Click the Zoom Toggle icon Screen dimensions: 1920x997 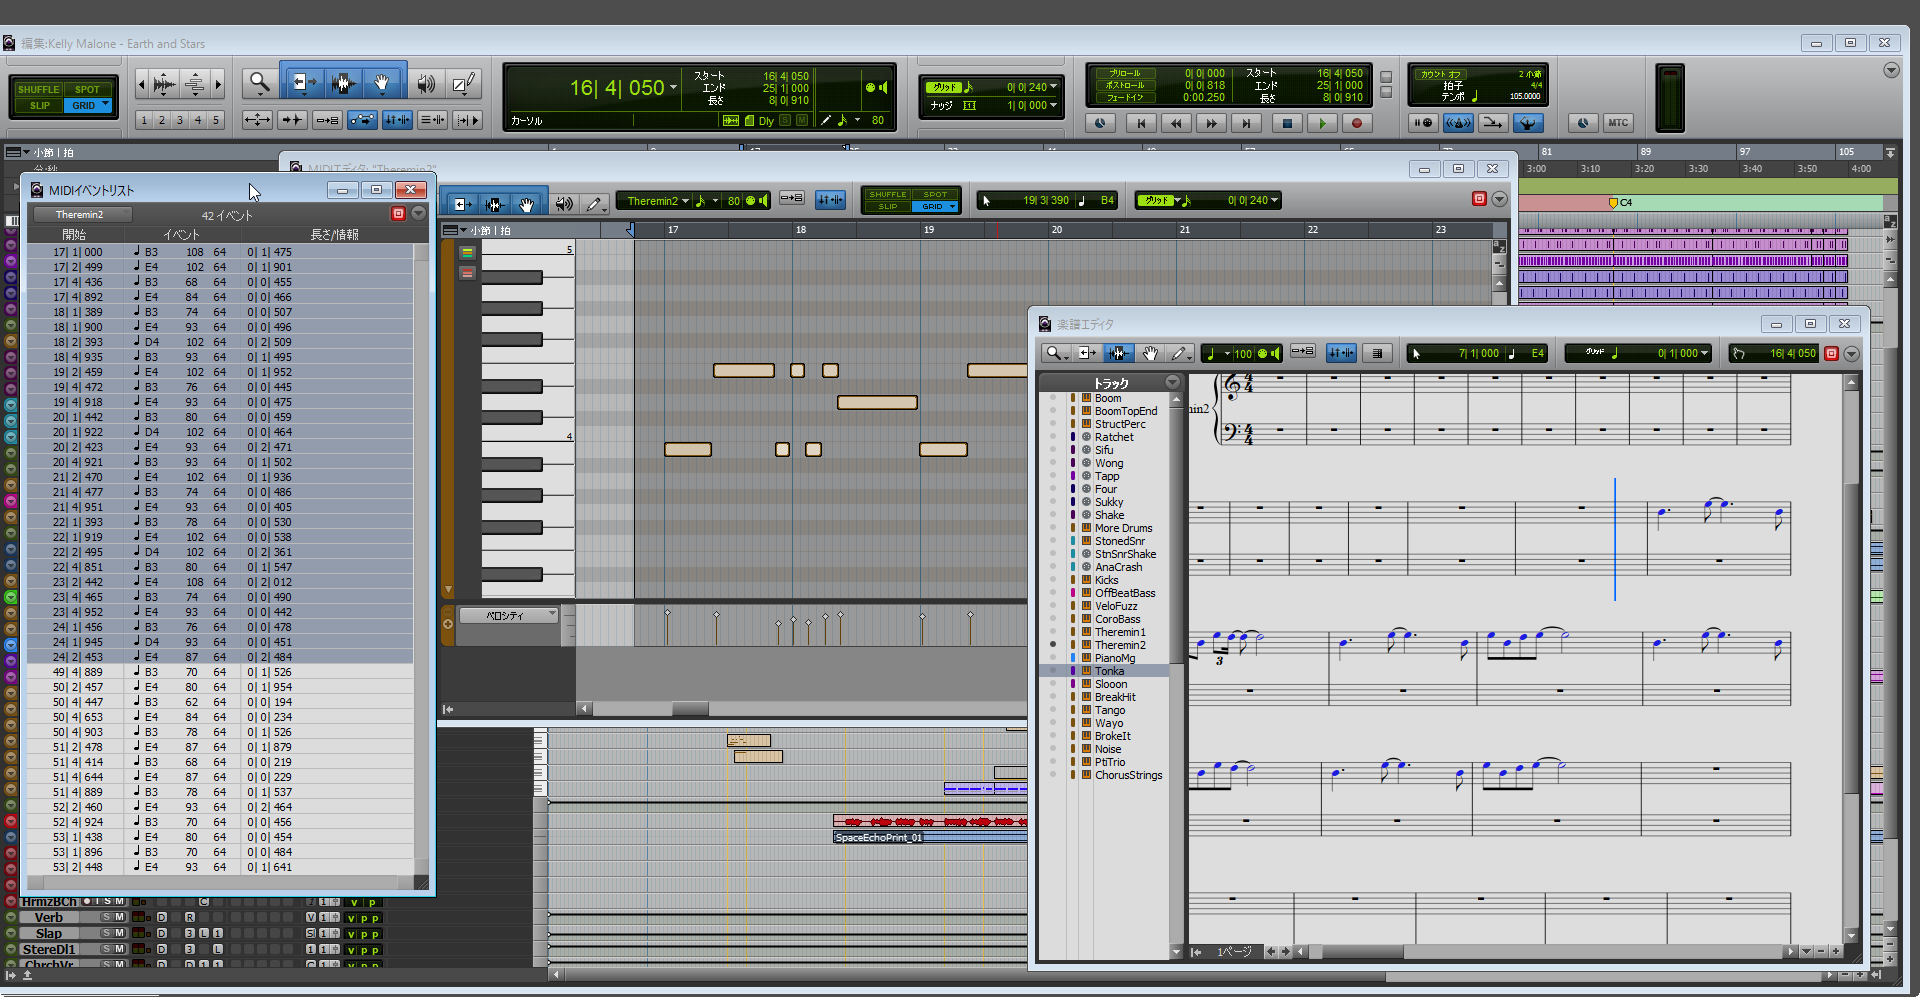(x=257, y=120)
